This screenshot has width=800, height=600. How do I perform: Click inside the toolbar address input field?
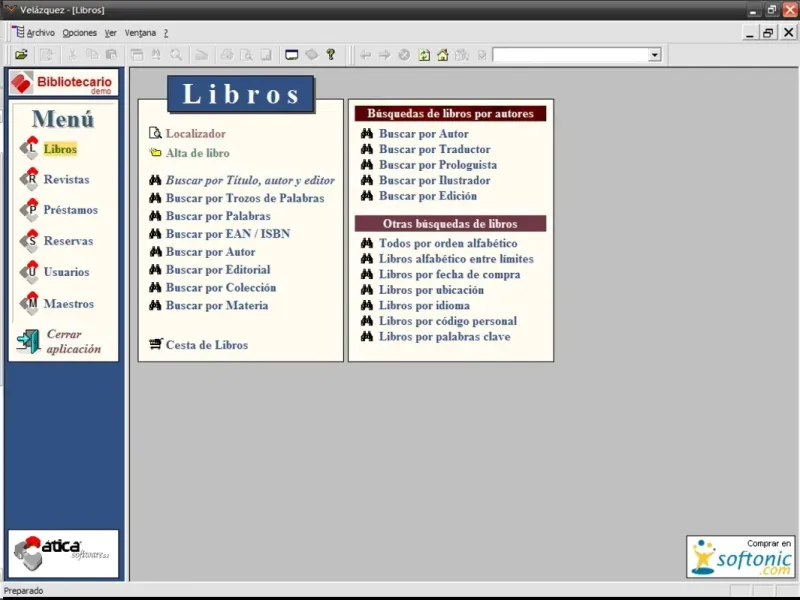click(x=570, y=55)
